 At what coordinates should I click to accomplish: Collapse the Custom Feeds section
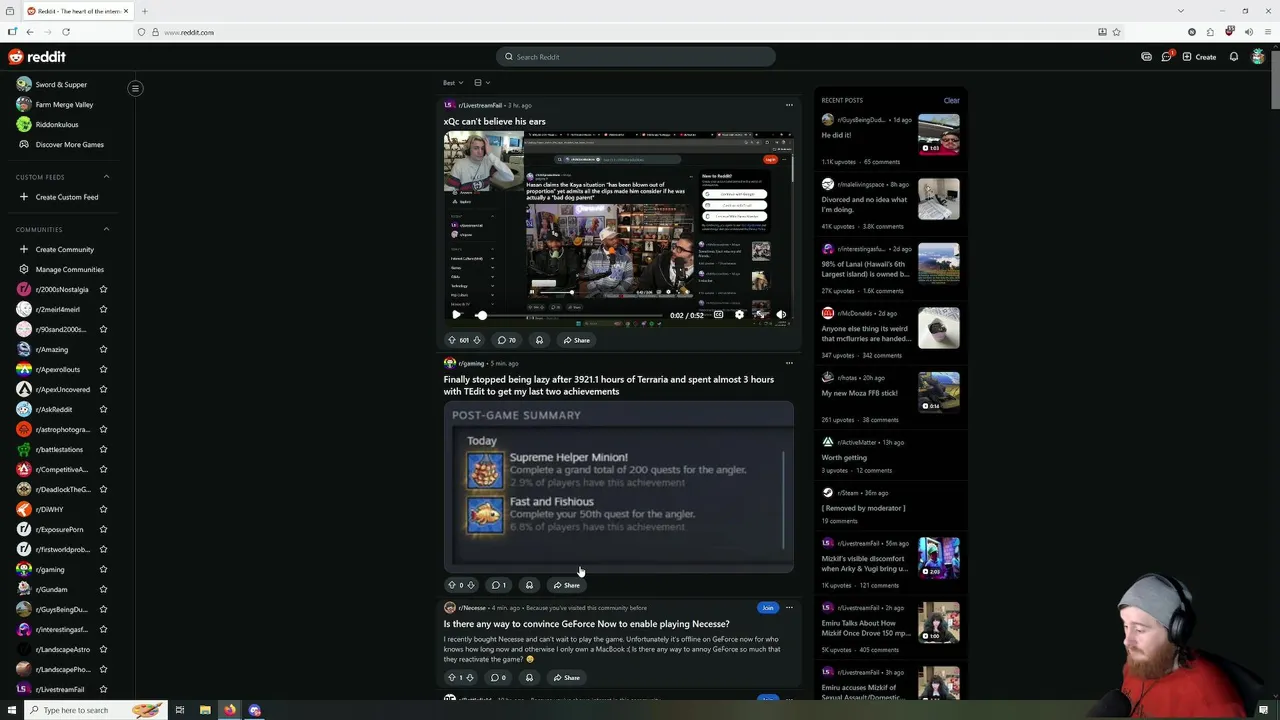106,177
